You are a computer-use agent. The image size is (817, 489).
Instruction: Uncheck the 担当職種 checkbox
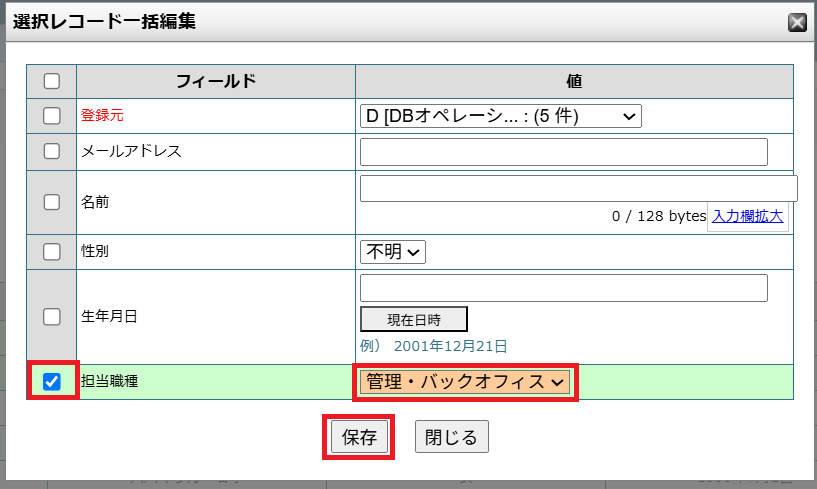pos(52,381)
